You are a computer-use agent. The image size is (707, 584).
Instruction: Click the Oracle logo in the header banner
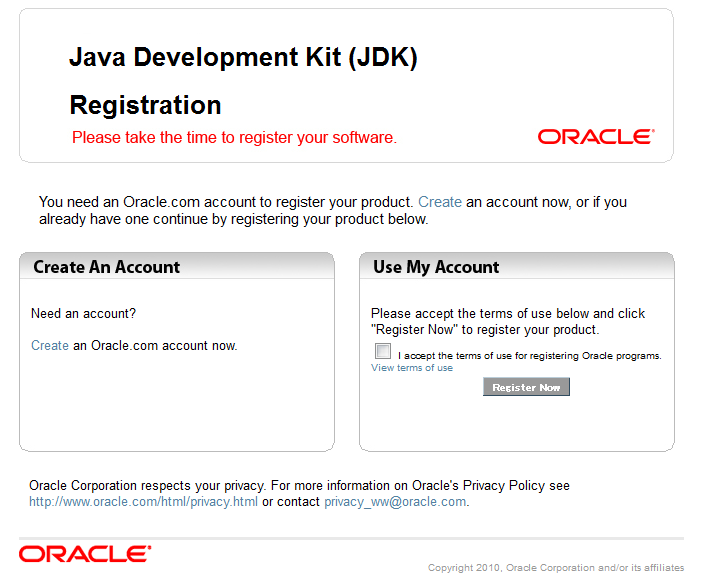596,137
